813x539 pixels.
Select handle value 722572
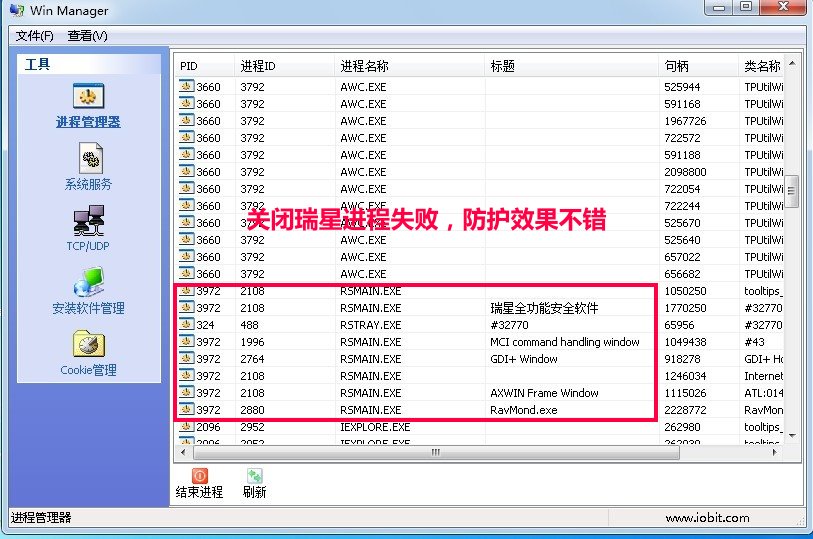[x=682, y=138]
